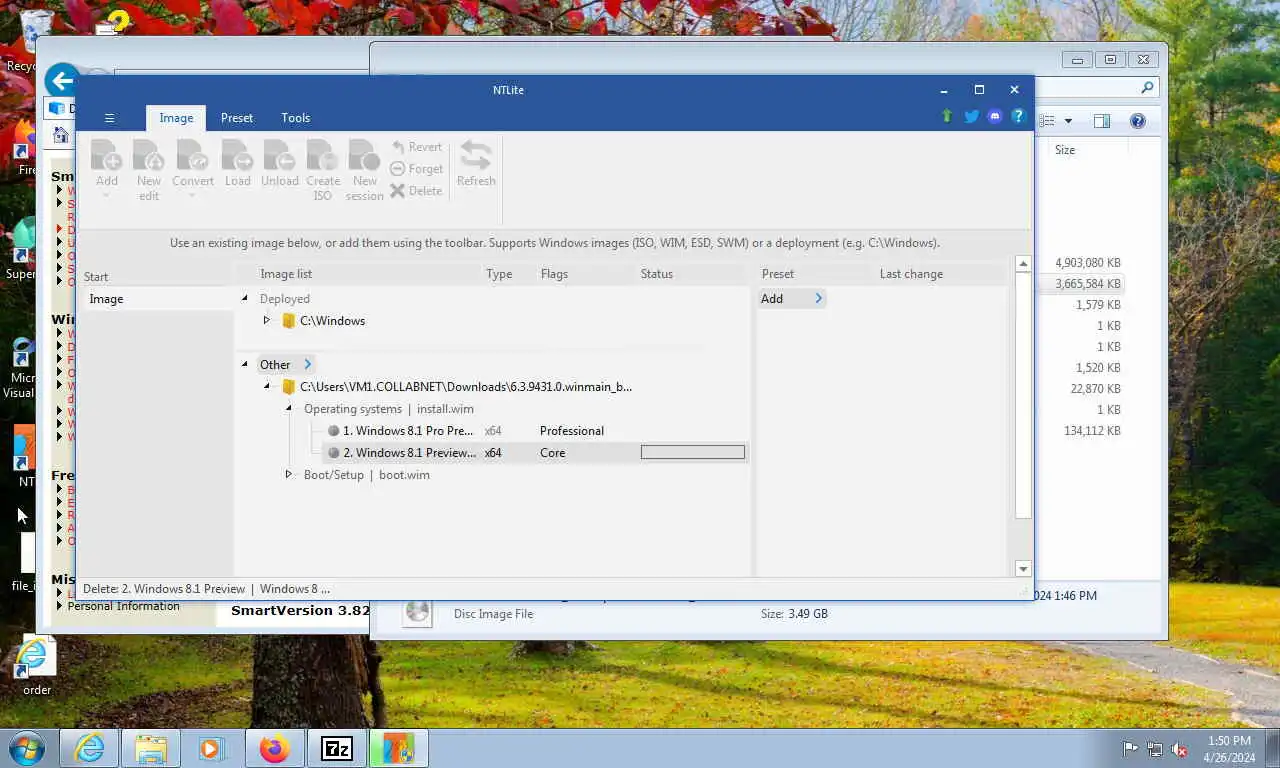Viewport: 1280px width, 768px height.
Task: Select Windows 8.1 Pro Preview entry
Action: point(408,431)
